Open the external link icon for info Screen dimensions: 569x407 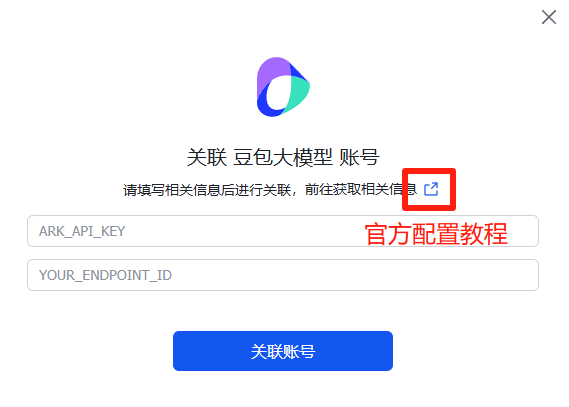coord(431,189)
